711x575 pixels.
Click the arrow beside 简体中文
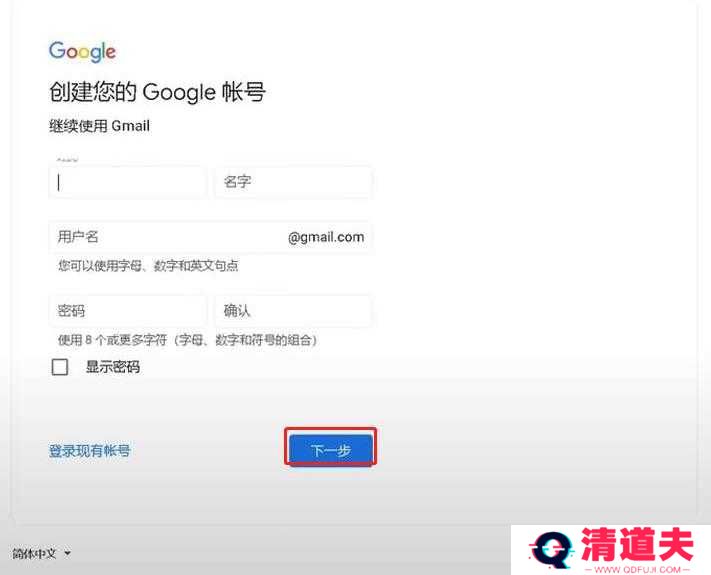tap(68, 553)
